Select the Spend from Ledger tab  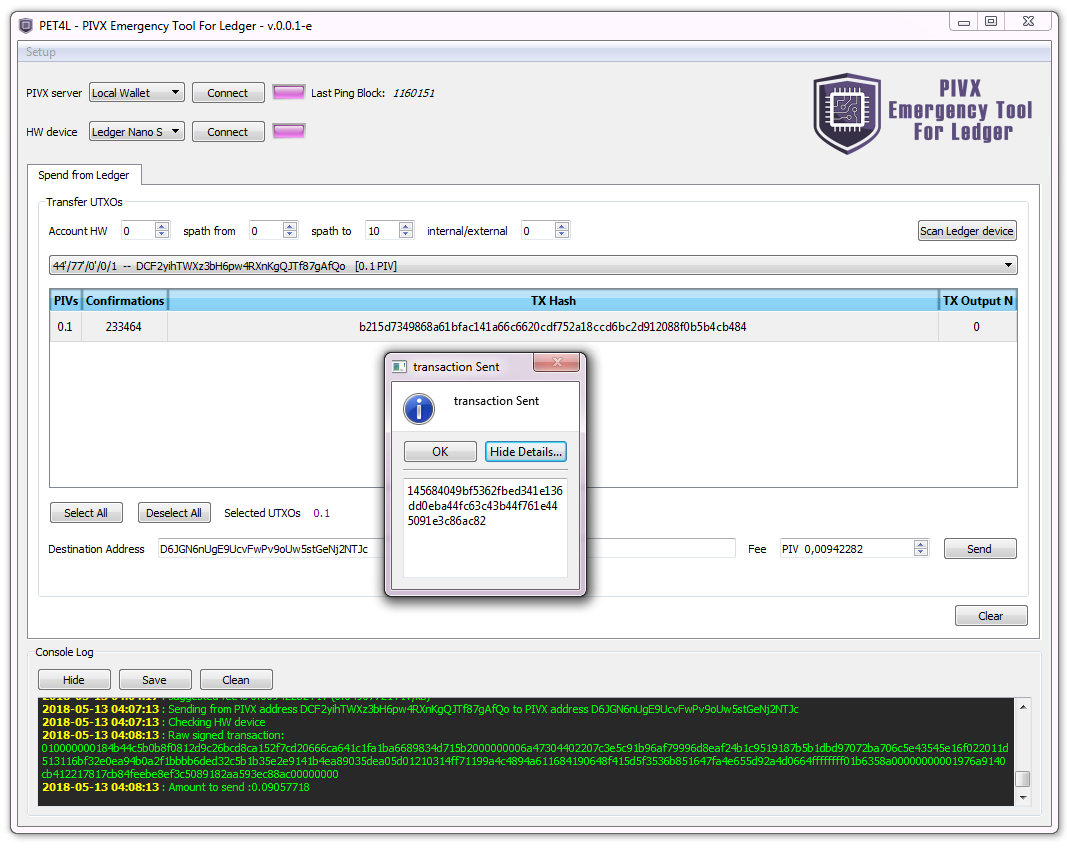[84, 175]
